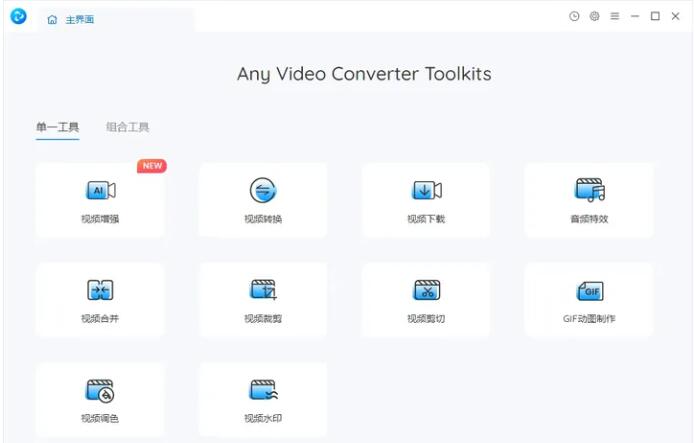Launch the video watermark tool (视频水印)

(263, 400)
